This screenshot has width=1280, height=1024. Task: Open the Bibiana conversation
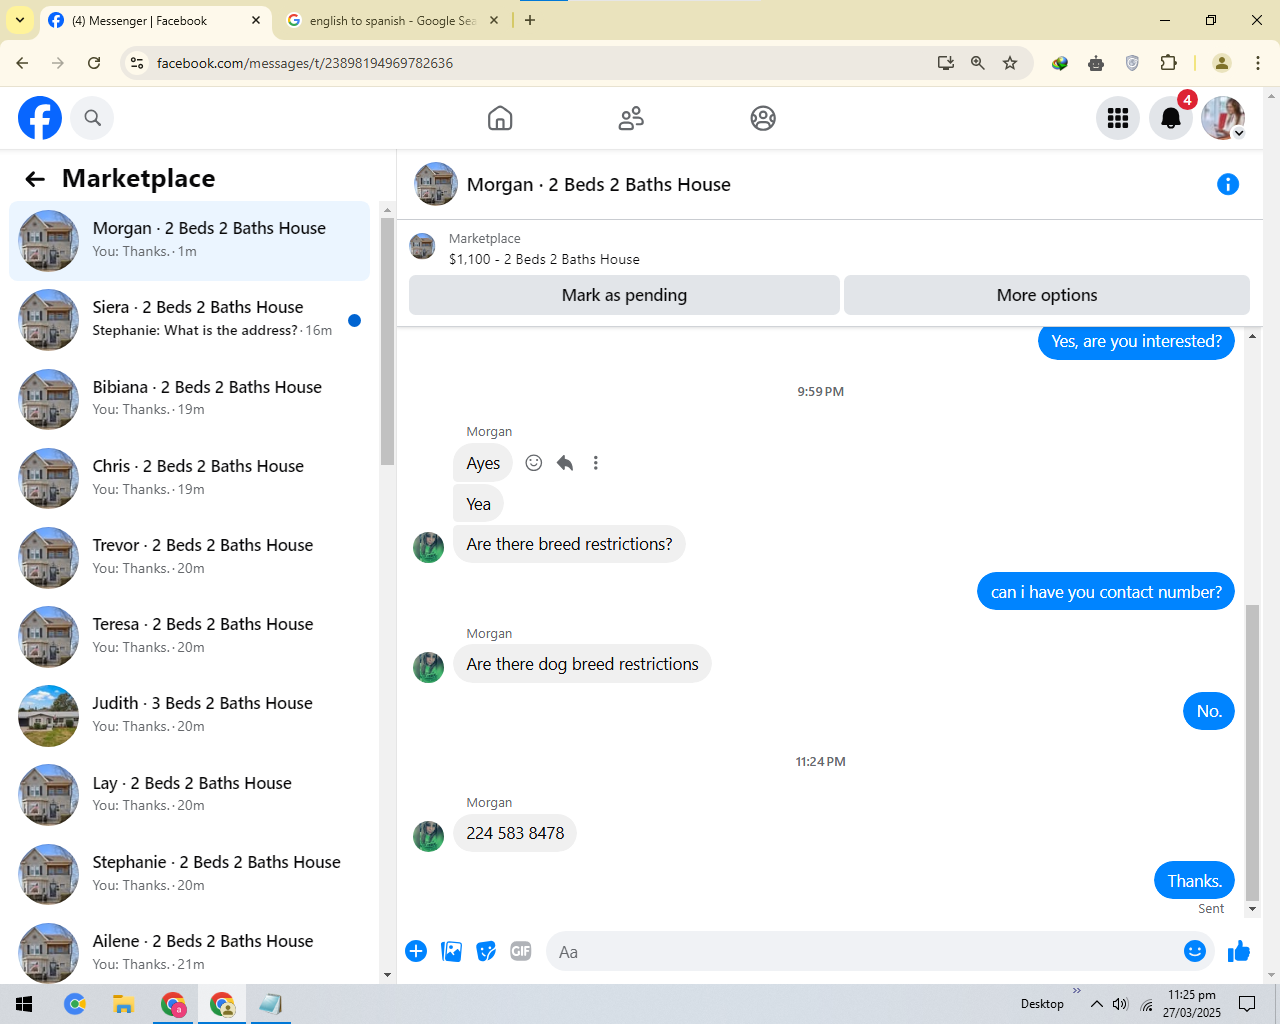[190, 399]
